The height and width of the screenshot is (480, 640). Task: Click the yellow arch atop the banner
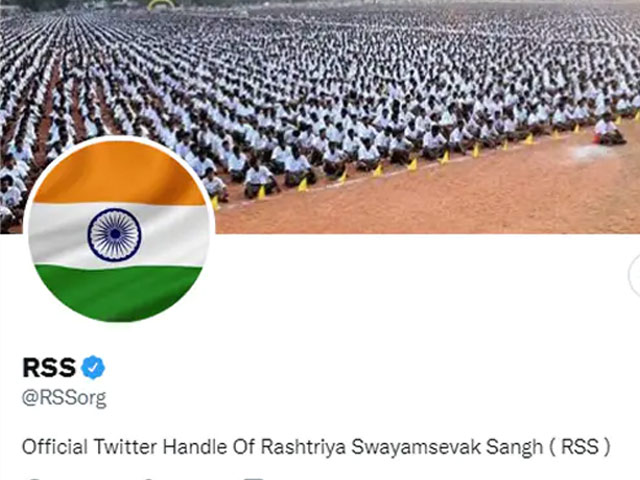(x=161, y=4)
